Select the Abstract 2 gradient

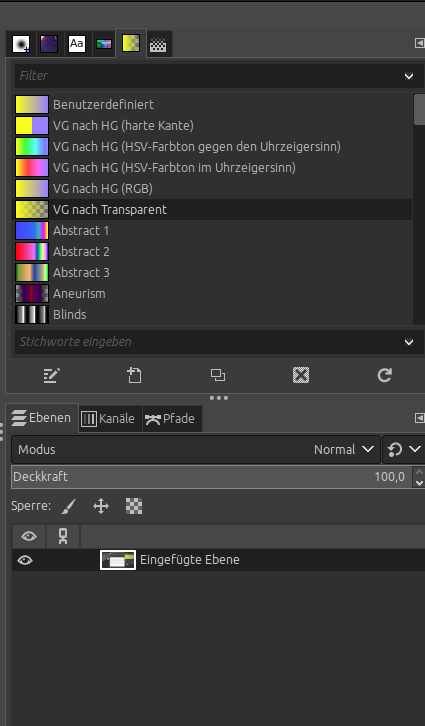pos(212,252)
